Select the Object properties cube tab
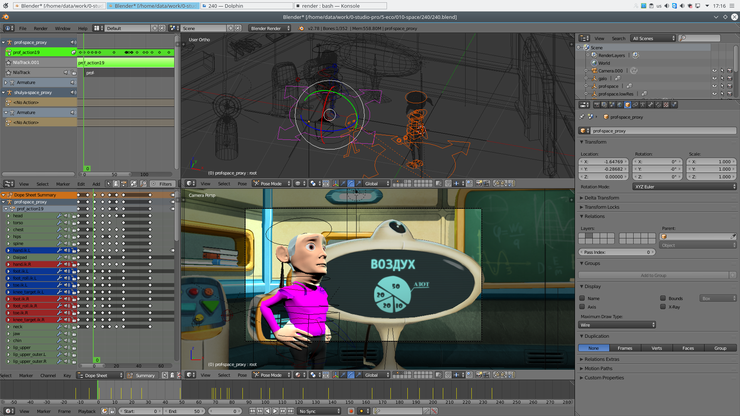This screenshot has height=416, width=740. [x=628, y=105]
